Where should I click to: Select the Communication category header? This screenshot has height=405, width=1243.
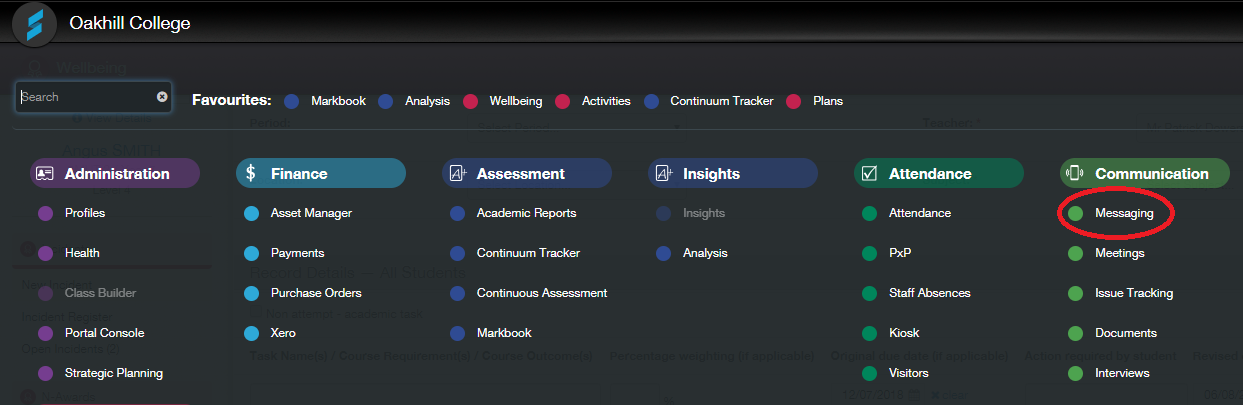tap(1145, 173)
